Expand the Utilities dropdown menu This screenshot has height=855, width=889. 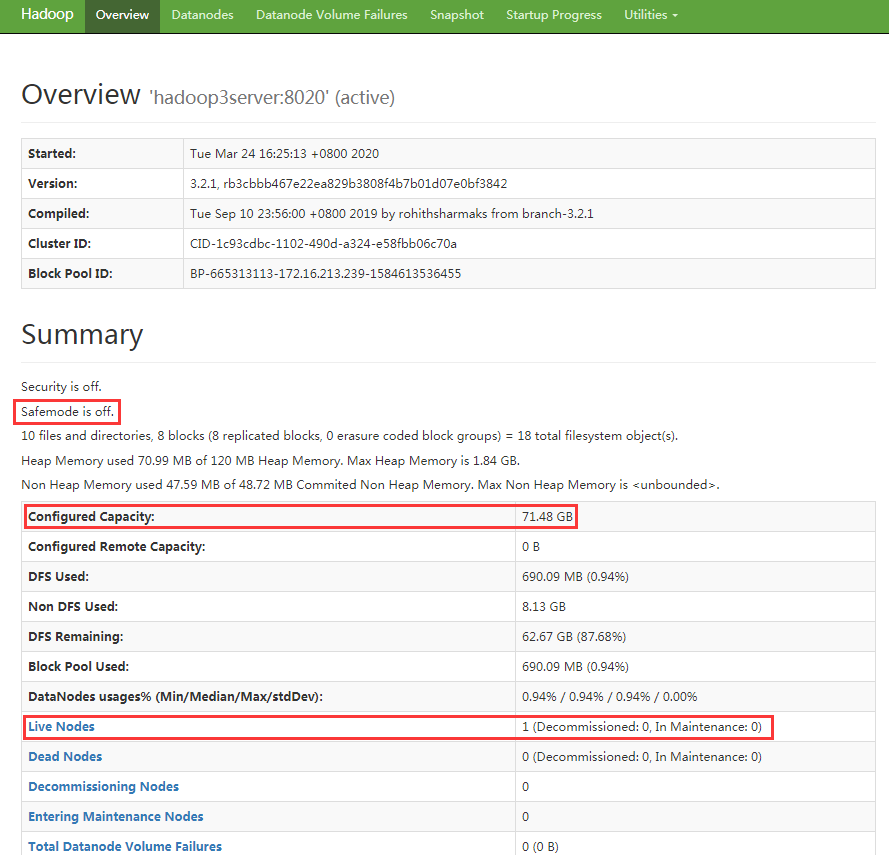(650, 15)
